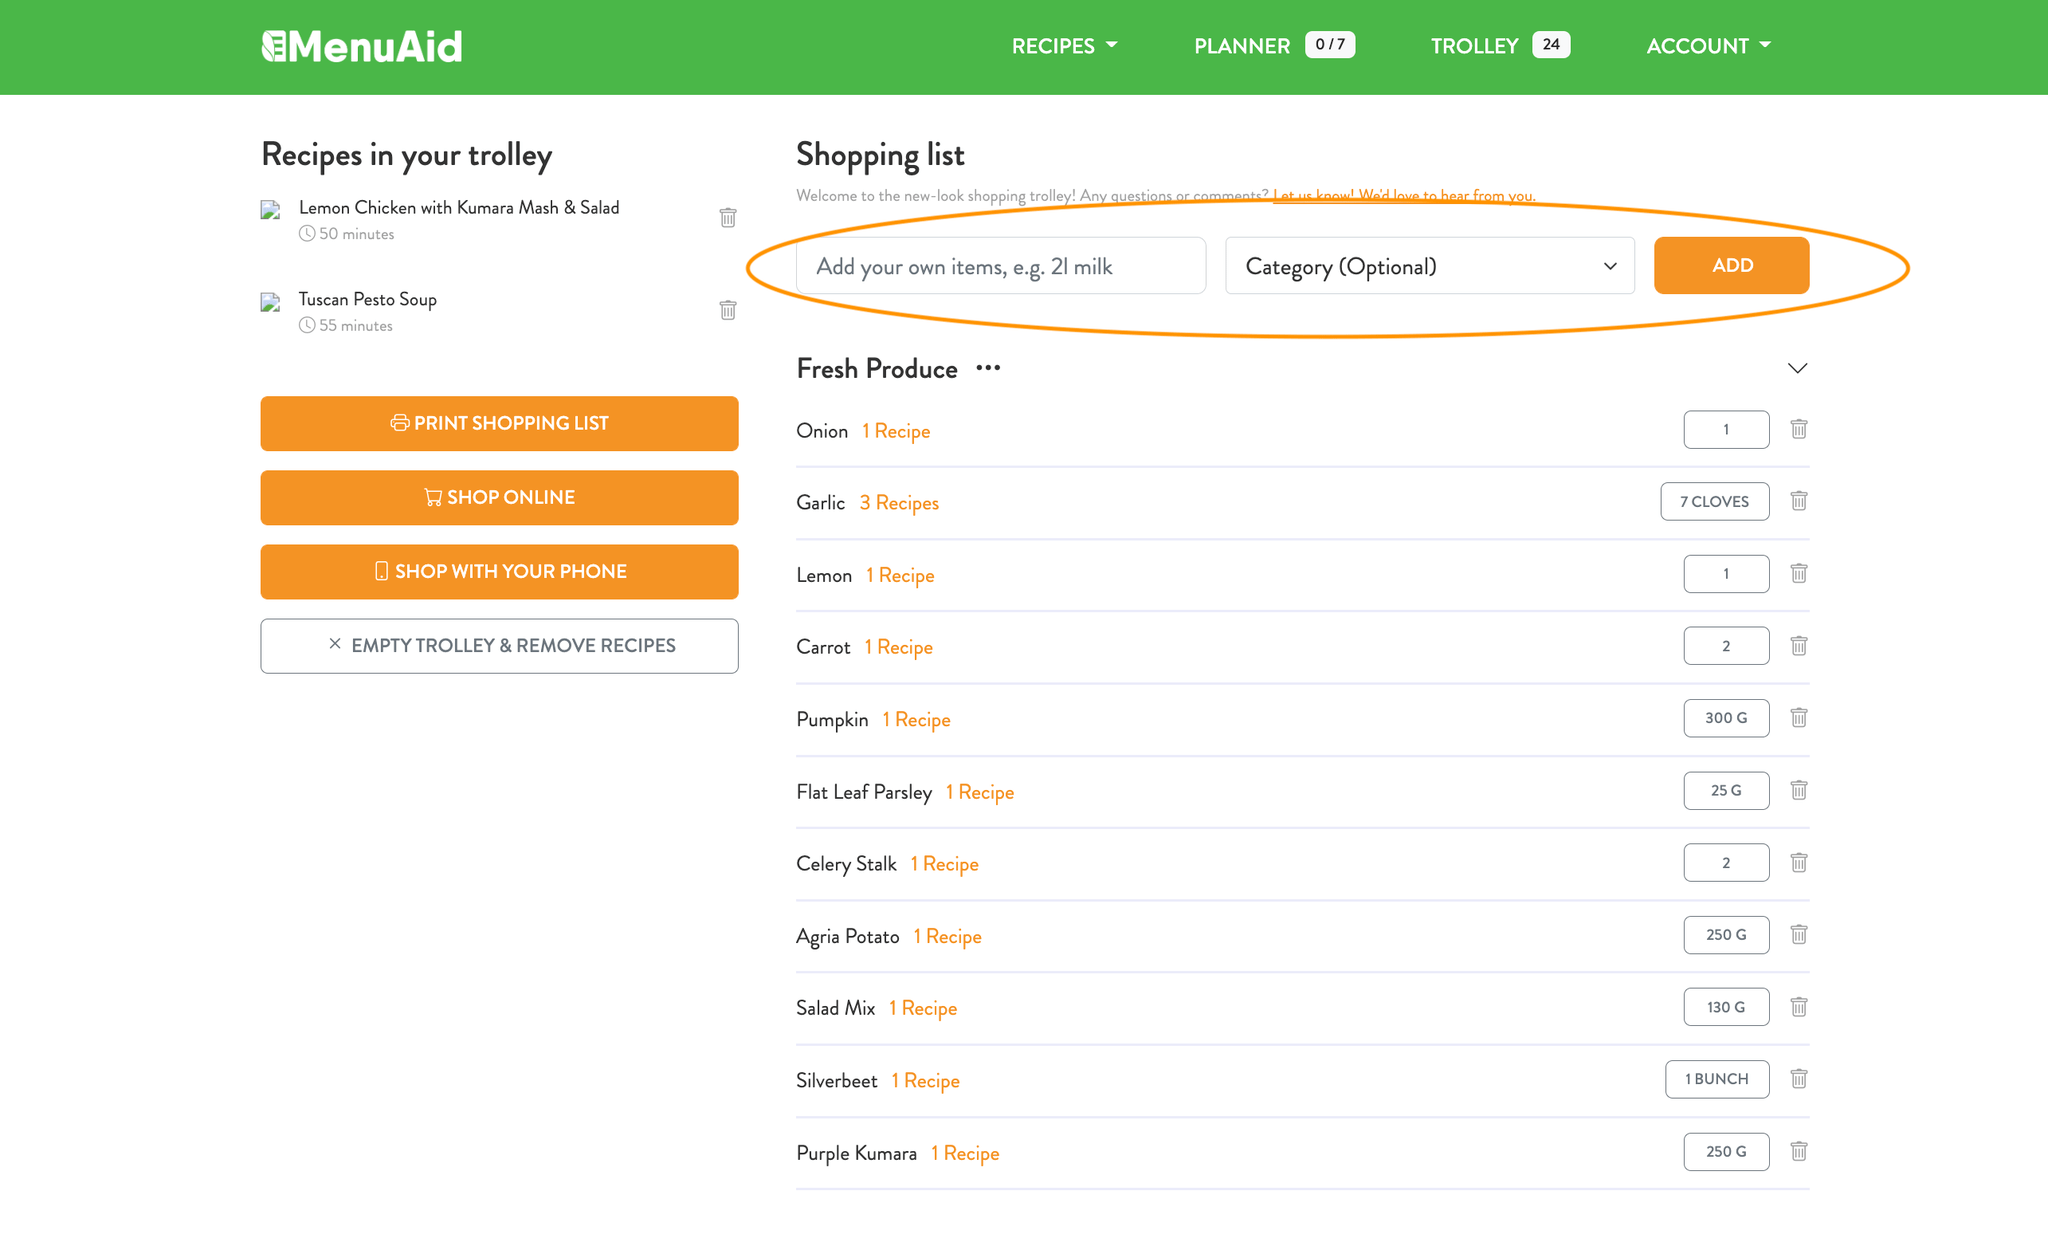This screenshot has width=2048, height=1242.
Task: Click the MenuAid logo
Action: [x=362, y=46]
